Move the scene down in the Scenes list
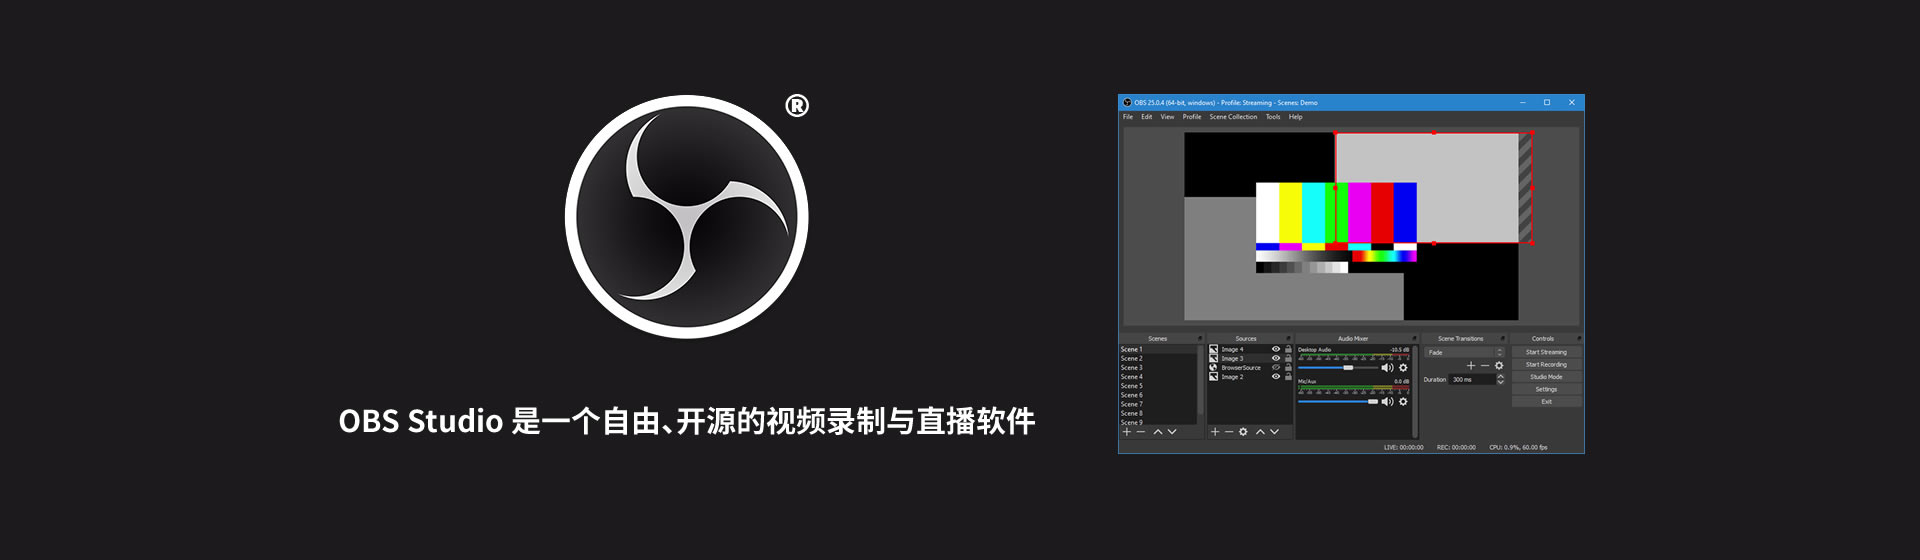Screen dimensions: 1920x560 [1172, 432]
